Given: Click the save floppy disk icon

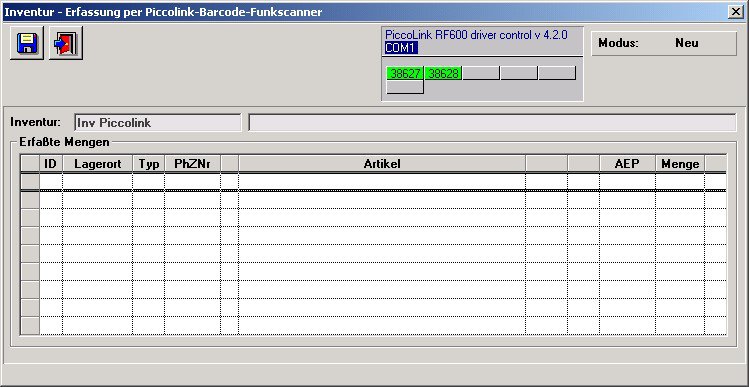Looking at the screenshot, I should click(27, 43).
